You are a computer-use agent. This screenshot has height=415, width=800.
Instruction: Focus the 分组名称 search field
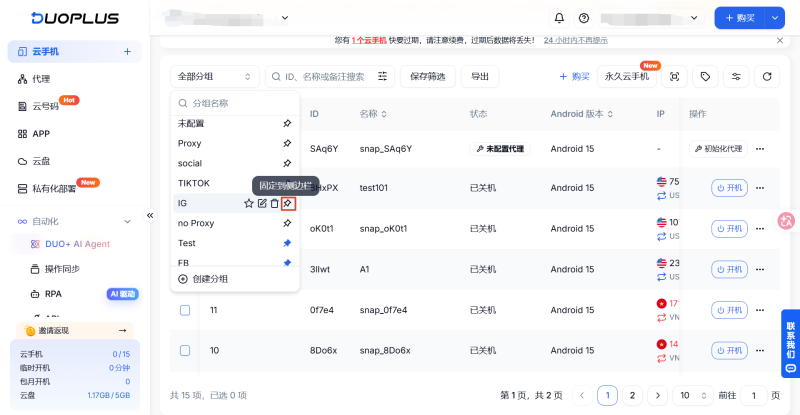[x=235, y=104]
